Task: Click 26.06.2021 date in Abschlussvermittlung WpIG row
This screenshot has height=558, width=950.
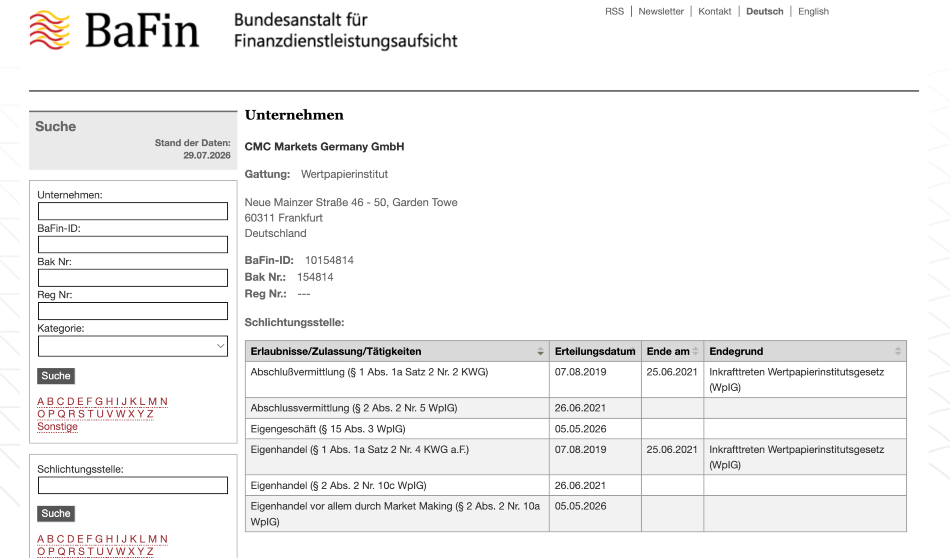Action: 580,408
